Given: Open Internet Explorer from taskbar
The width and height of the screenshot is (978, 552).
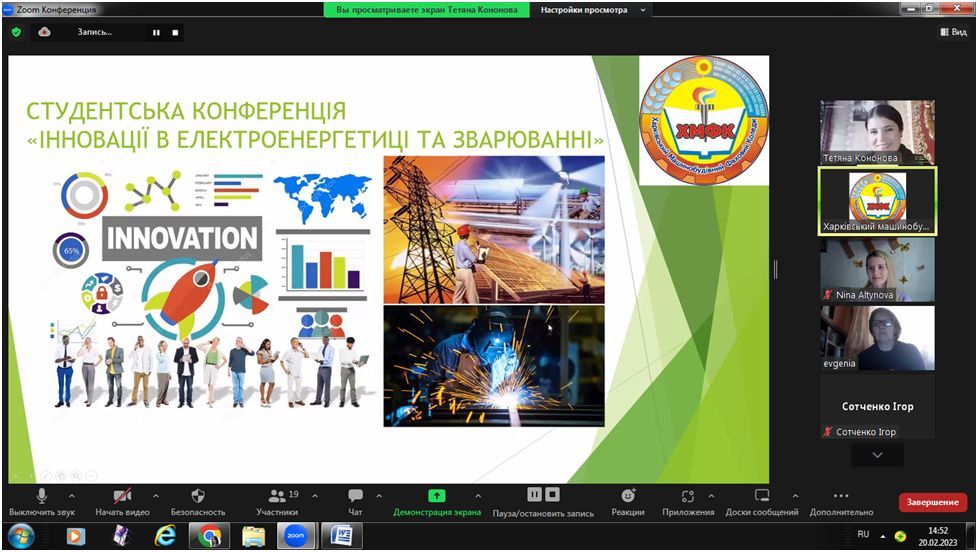Looking at the screenshot, I should 165,536.
